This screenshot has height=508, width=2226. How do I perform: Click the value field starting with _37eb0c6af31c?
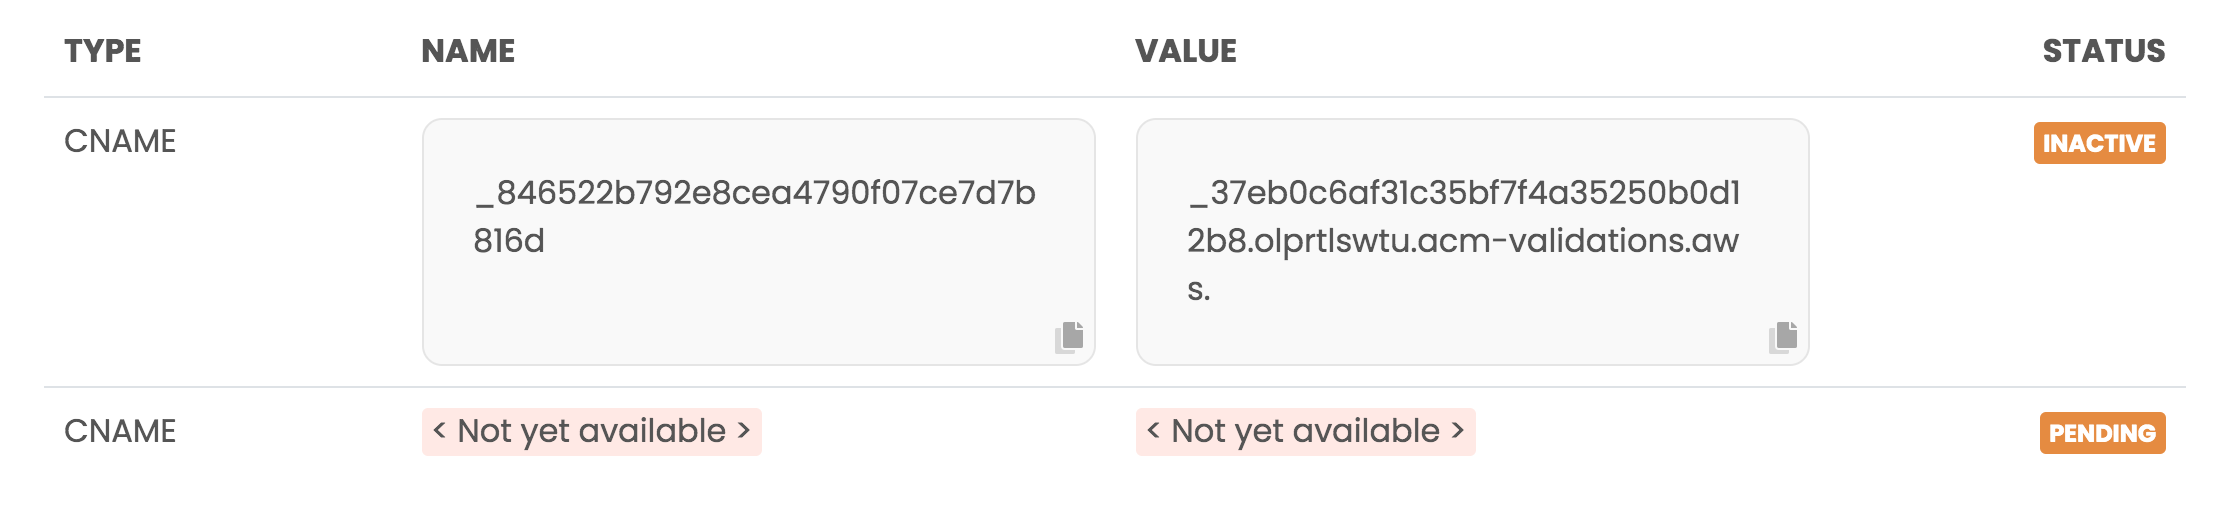(x=1464, y=193)
